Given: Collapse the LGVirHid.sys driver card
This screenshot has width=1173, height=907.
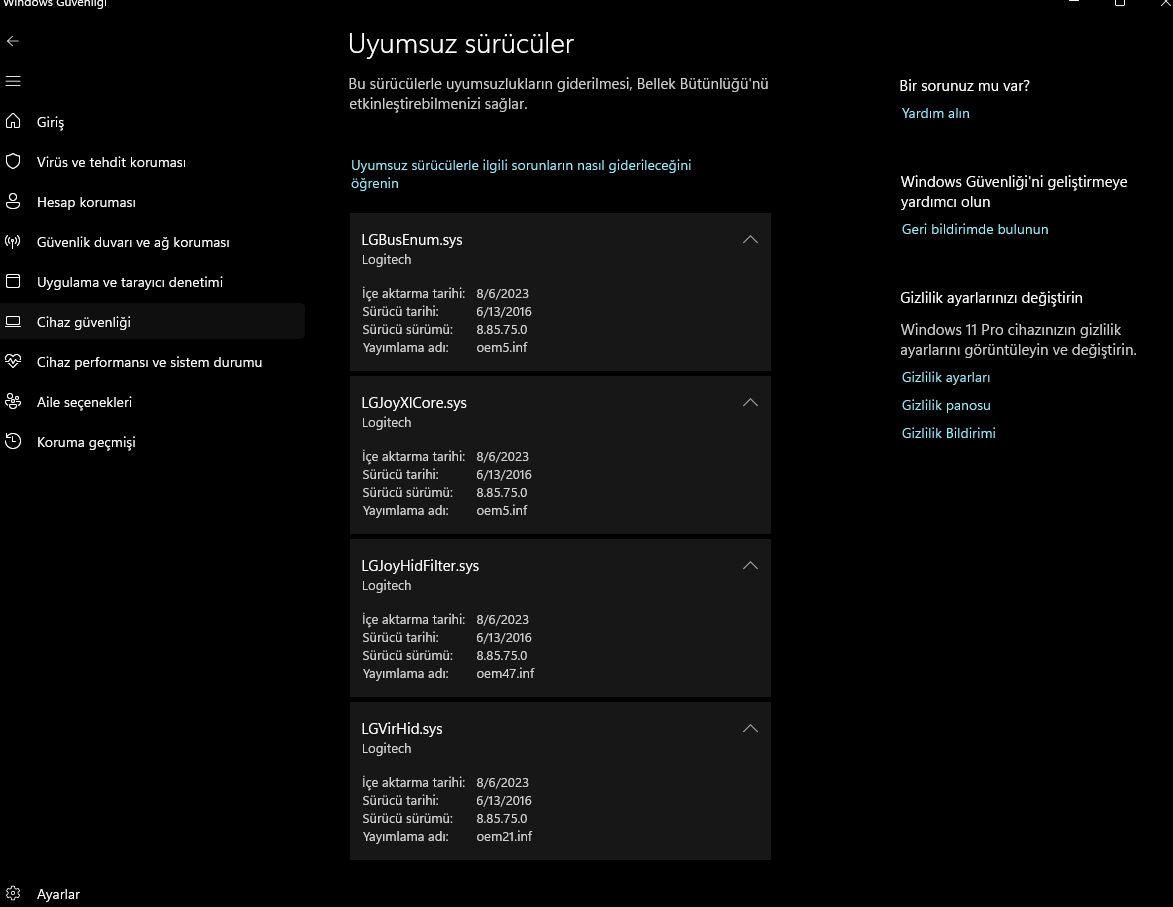Looking at the screenshot, I should (750, 729).
